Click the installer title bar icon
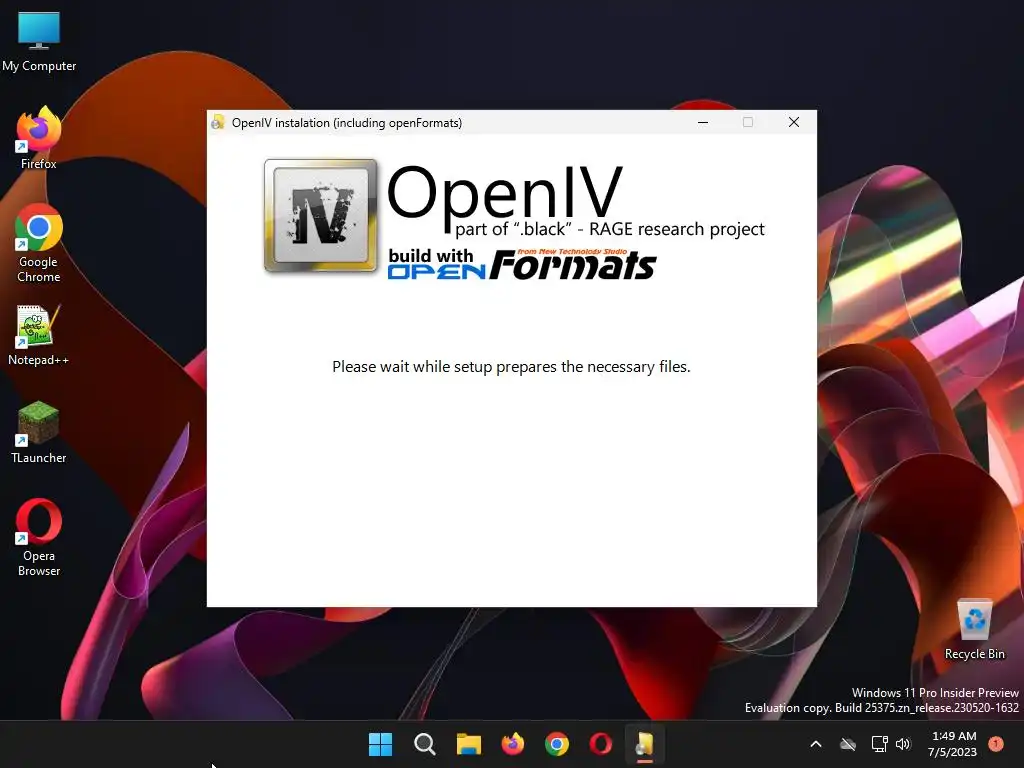Viewport: 1024px width, 768px height. pyautogui.click(x=217, y=122)
